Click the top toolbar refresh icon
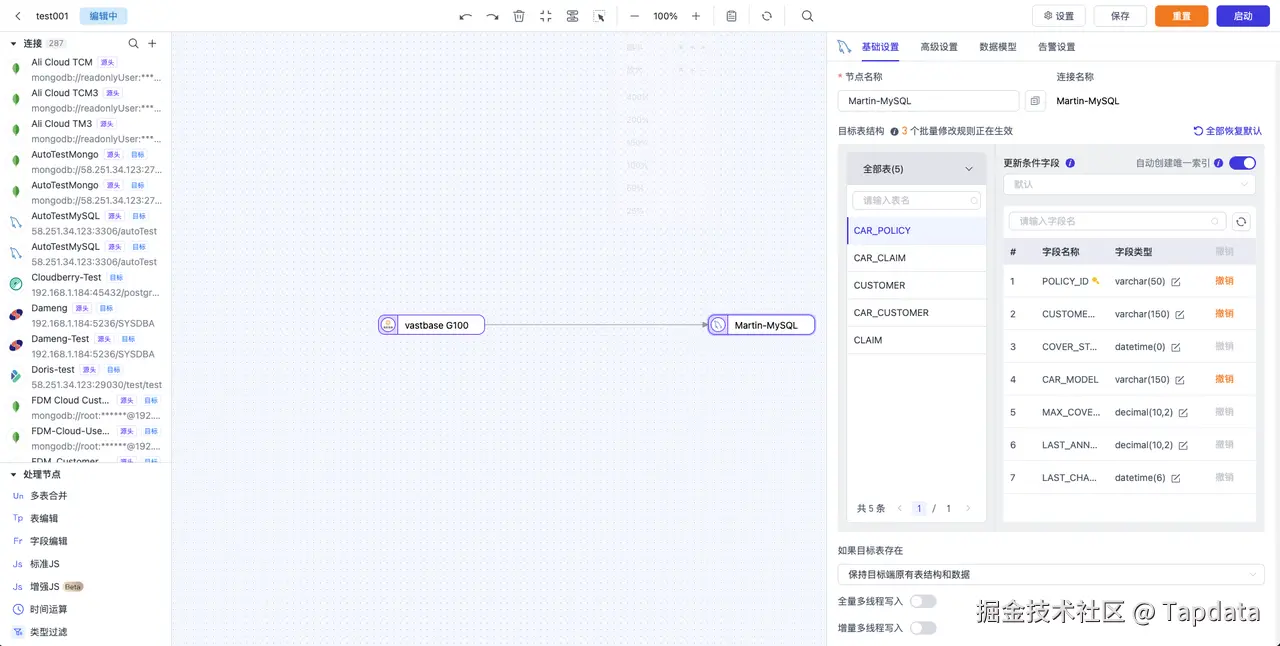1280x646 pixels. point(767,16)
